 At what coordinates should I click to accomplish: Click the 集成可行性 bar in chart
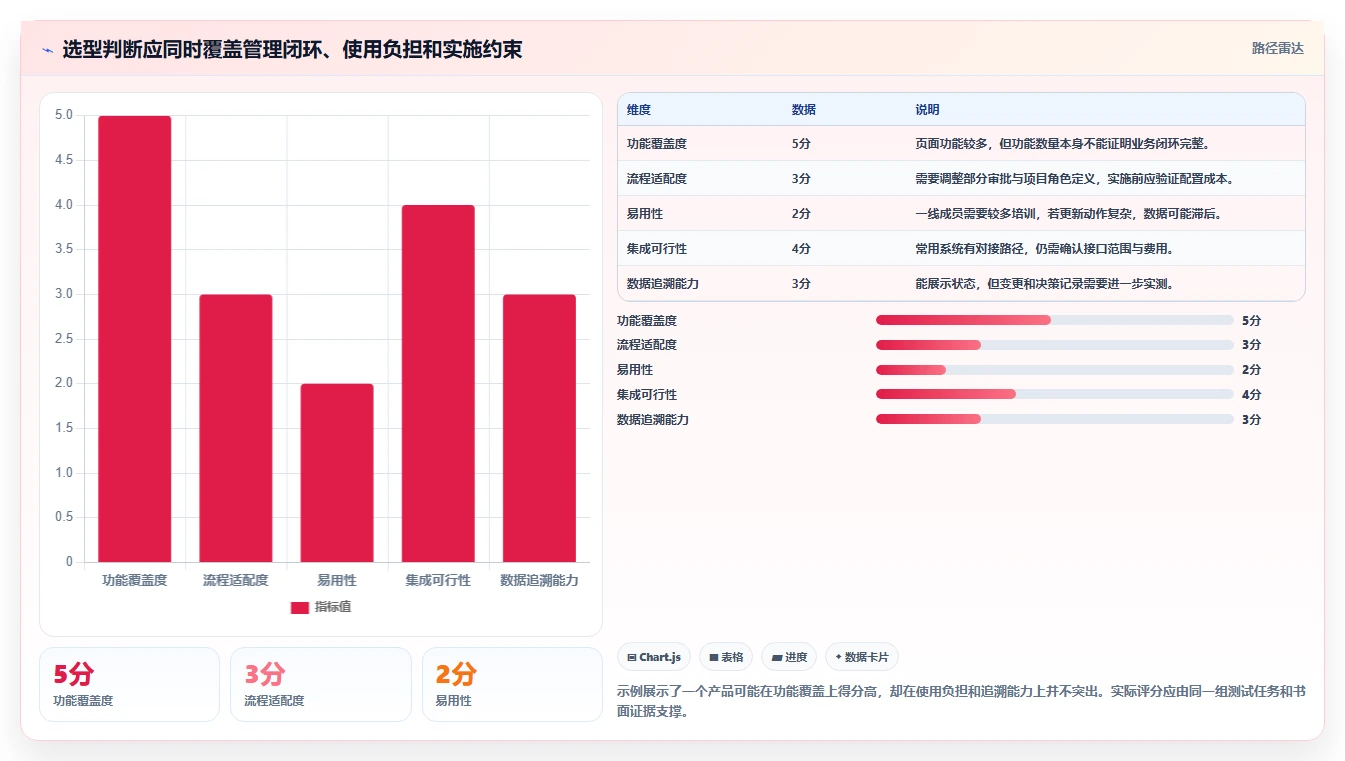point(438,383)
